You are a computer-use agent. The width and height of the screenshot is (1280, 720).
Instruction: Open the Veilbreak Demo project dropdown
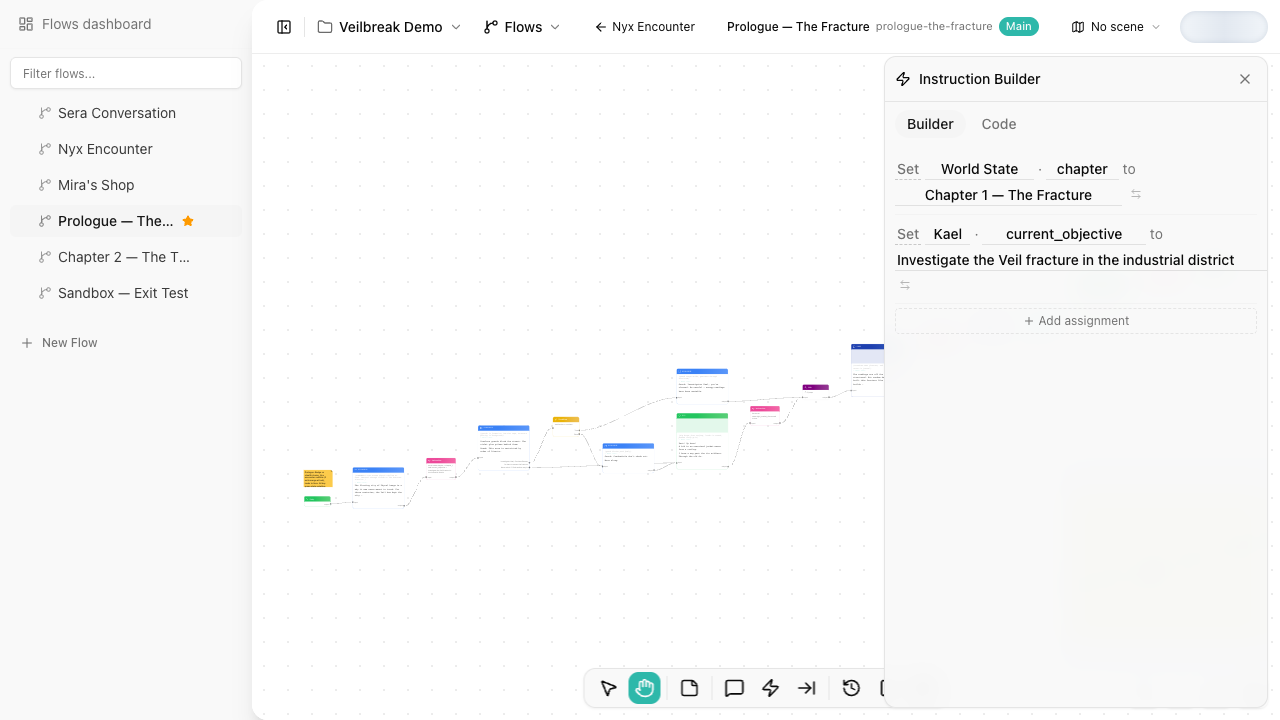pyautogui.click(x=390, y=27)
